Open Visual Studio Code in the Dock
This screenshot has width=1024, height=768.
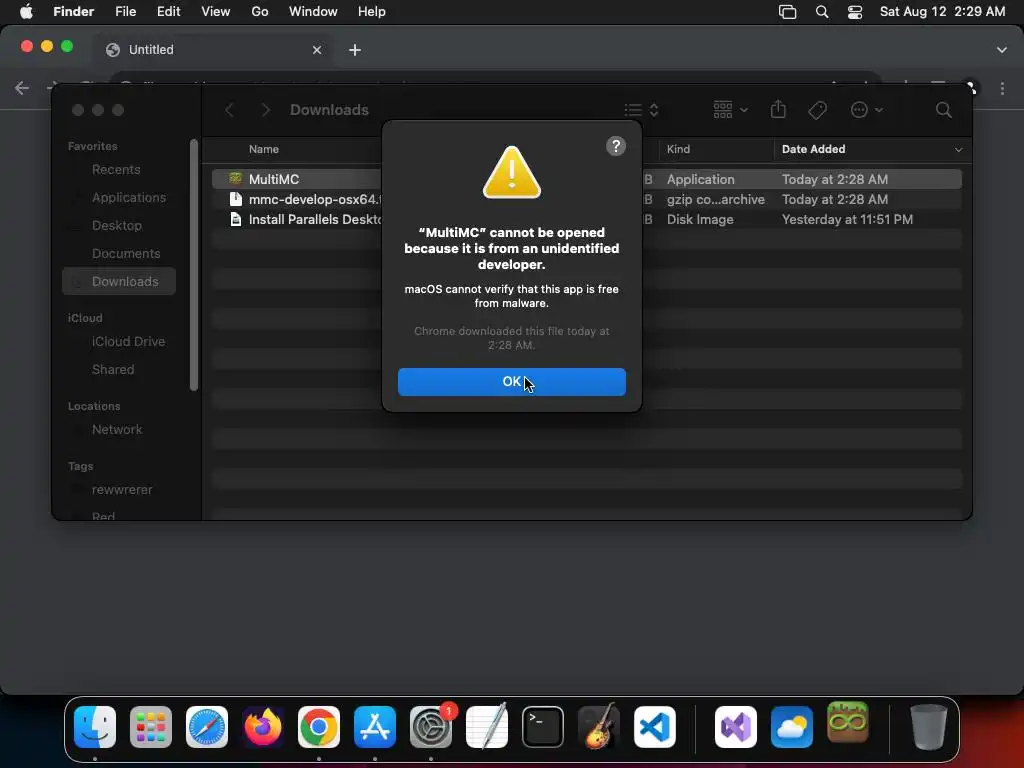tap(655, 727)
